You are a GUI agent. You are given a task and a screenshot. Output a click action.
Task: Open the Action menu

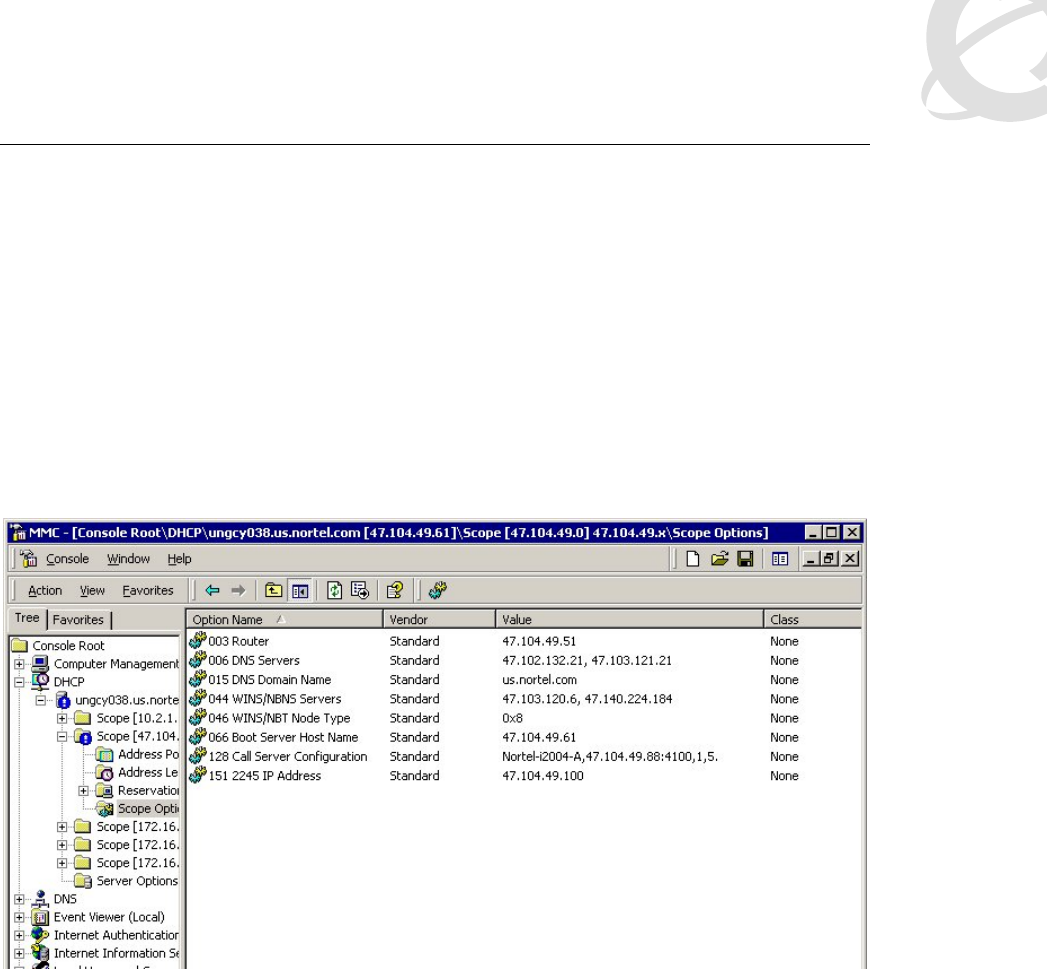tap(45, 590)
